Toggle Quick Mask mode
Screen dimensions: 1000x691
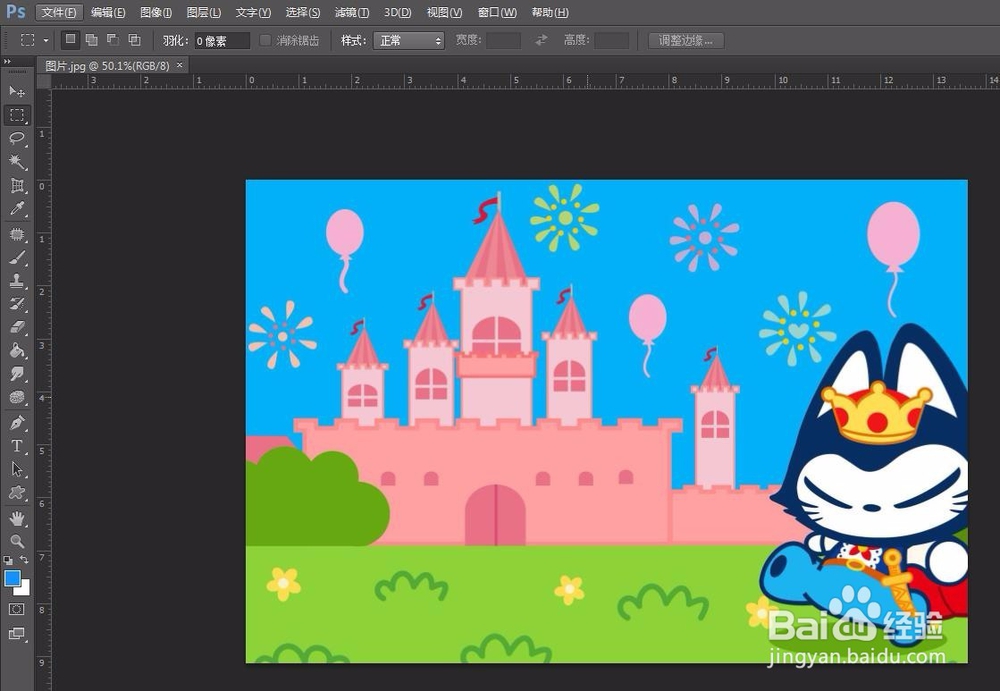[x=17, y=609]
